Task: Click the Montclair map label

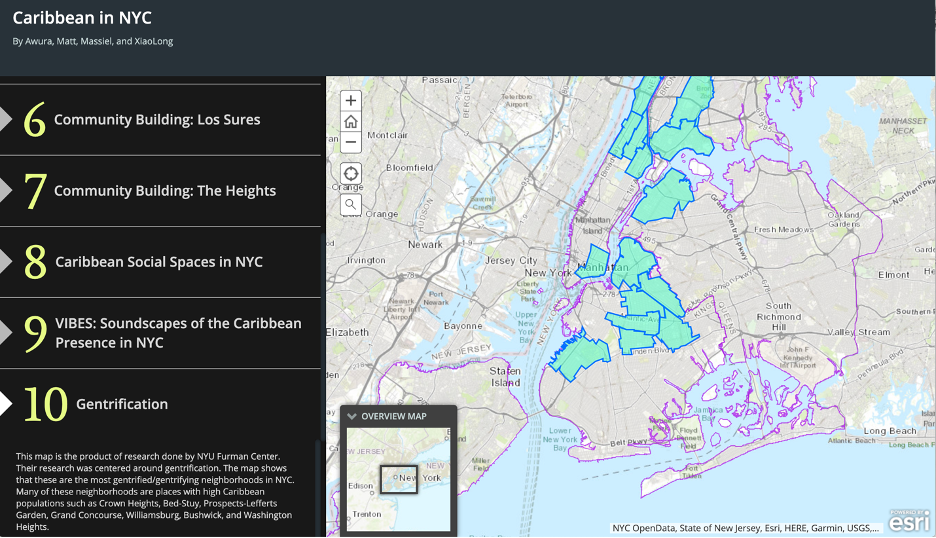Action: pyautogui.click(x=387, y=135)
